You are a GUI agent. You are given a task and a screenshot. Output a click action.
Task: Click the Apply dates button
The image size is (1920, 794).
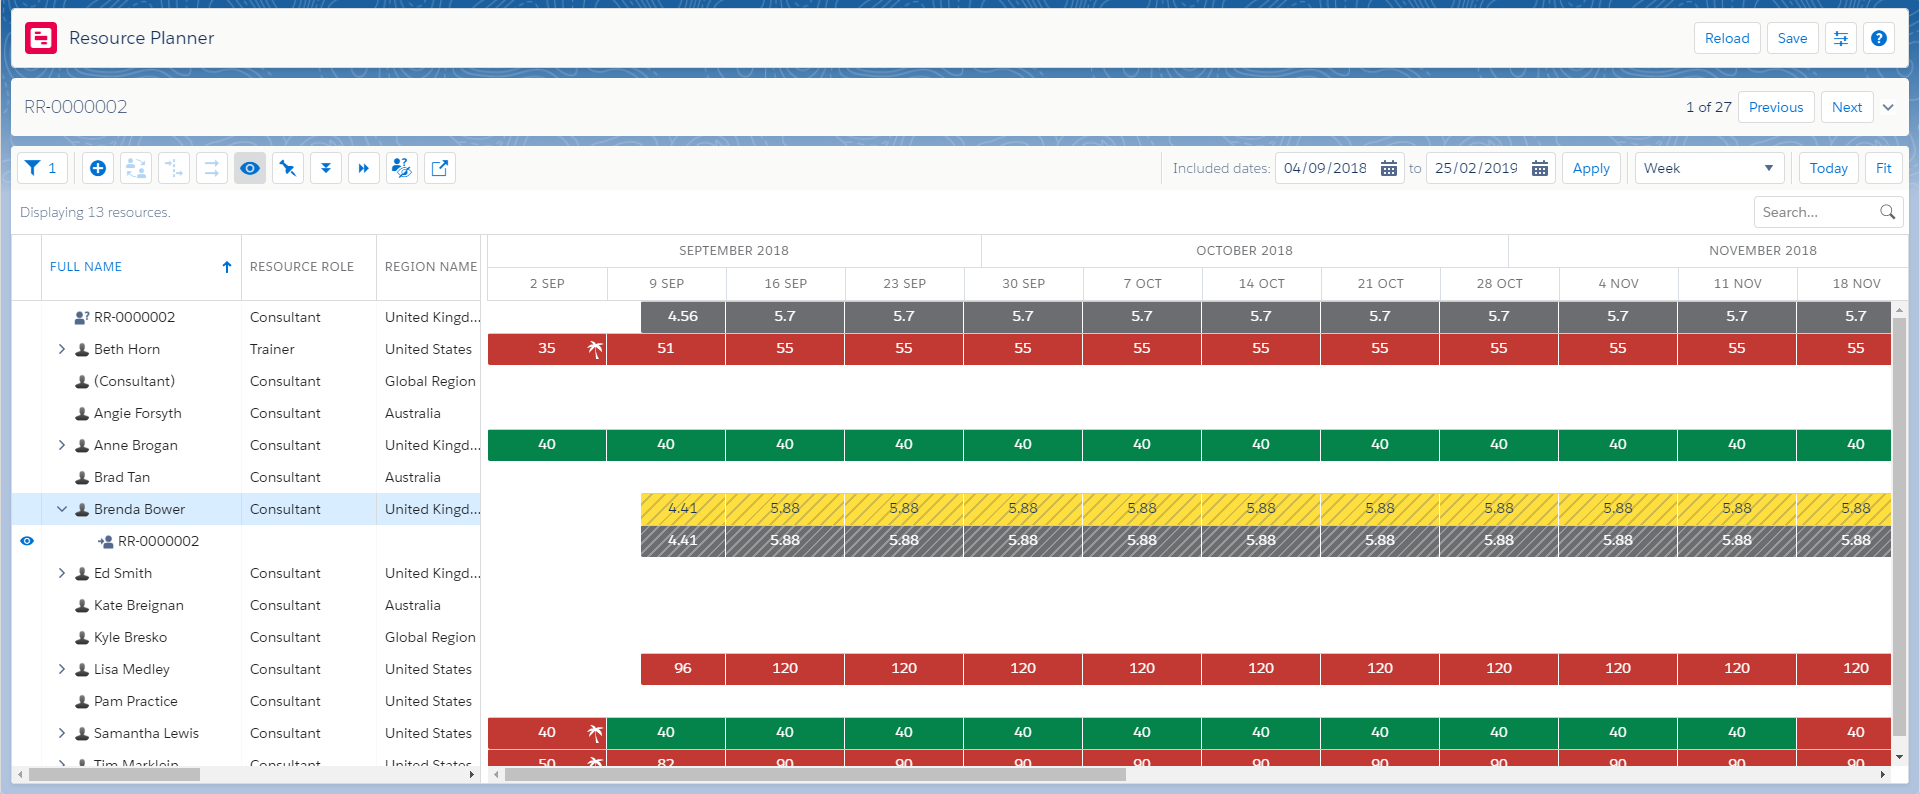point(1590,168)
